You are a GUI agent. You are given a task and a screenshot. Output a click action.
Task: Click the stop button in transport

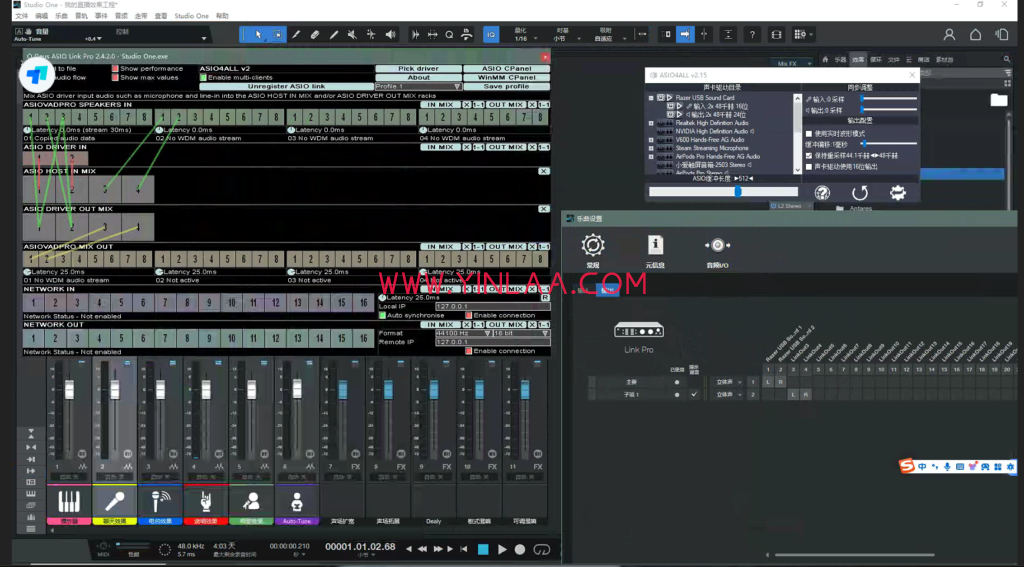point(483,549)
